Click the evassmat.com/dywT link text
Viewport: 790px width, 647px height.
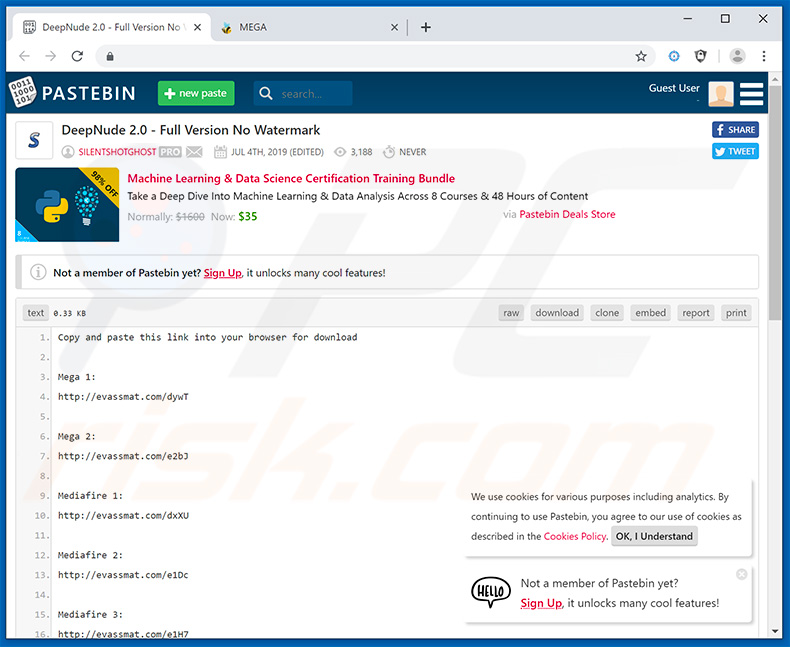123,397
